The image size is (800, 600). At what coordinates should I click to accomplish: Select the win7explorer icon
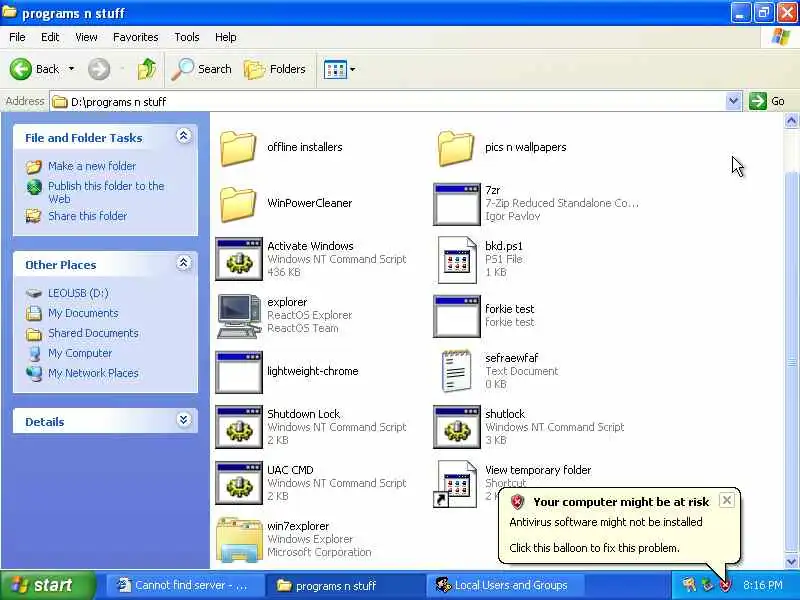coord(238,539)
